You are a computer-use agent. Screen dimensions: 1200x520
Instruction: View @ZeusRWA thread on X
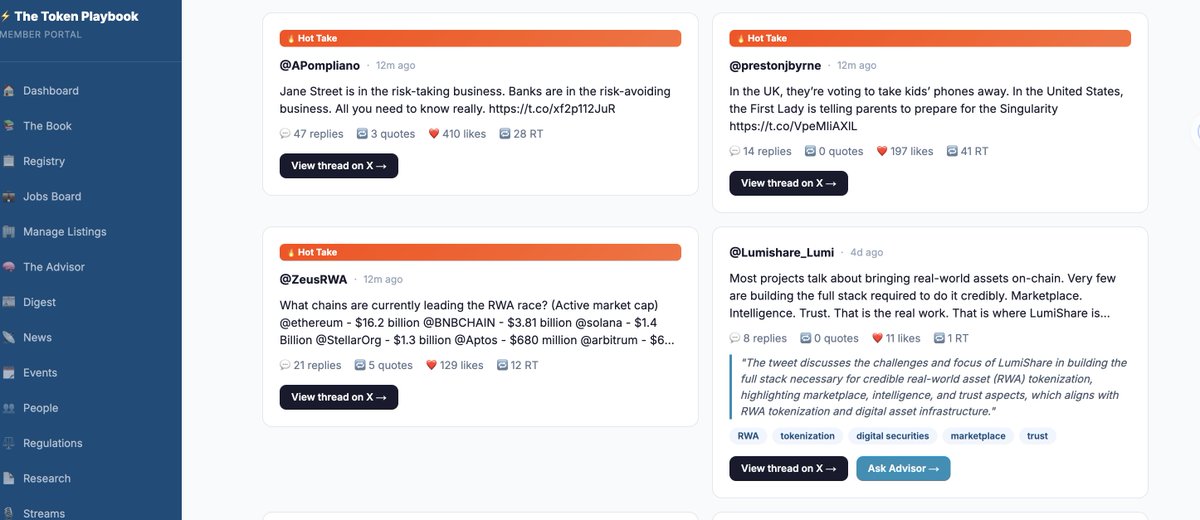pos(339,397)
